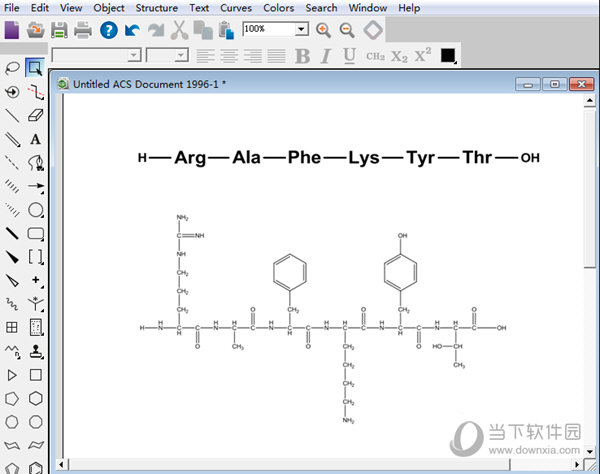Justify text alignment
The height and width of the screenshot is (474, 600).
pos(276,56)
